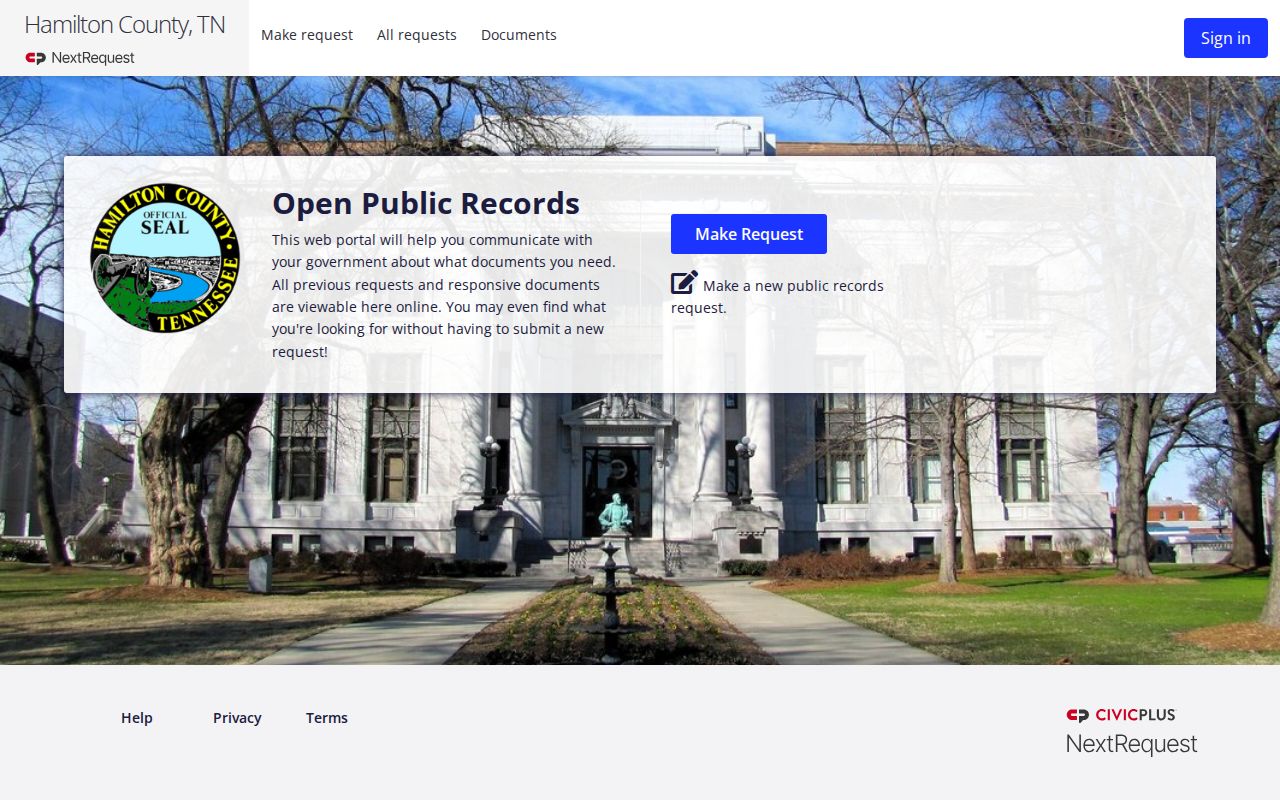This screenshot has width=1280, height=800.
Task: Go to All requests in the navigation
Action: [x=417, y=35]
